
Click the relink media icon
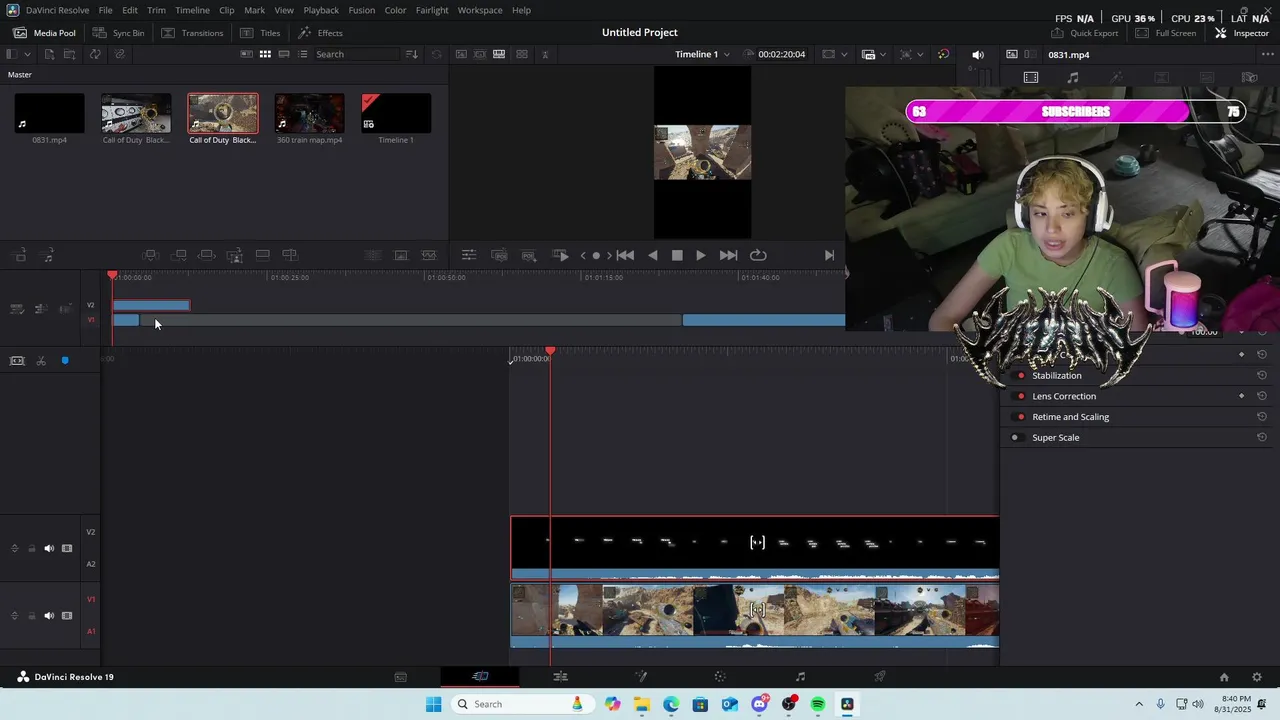coord(119,54)
